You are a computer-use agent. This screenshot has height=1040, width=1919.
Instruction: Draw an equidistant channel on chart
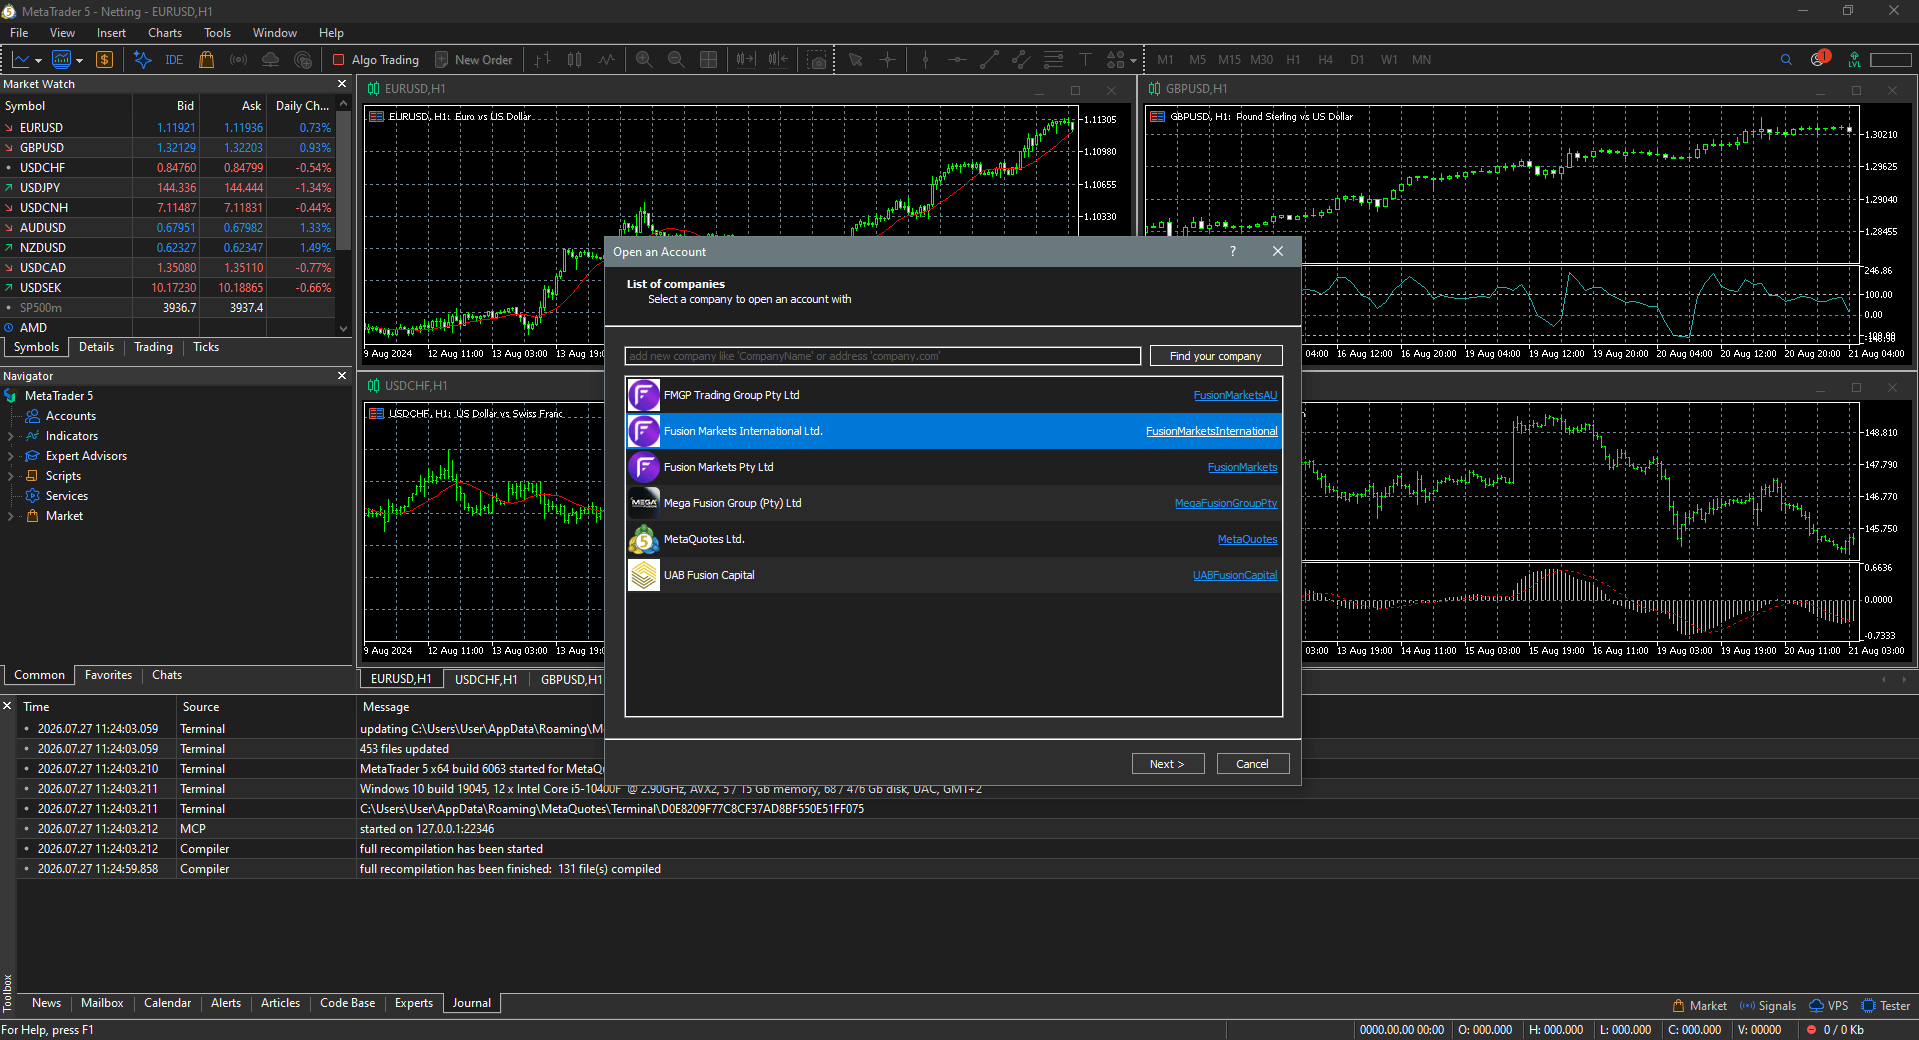click(x=1021, y=60)
